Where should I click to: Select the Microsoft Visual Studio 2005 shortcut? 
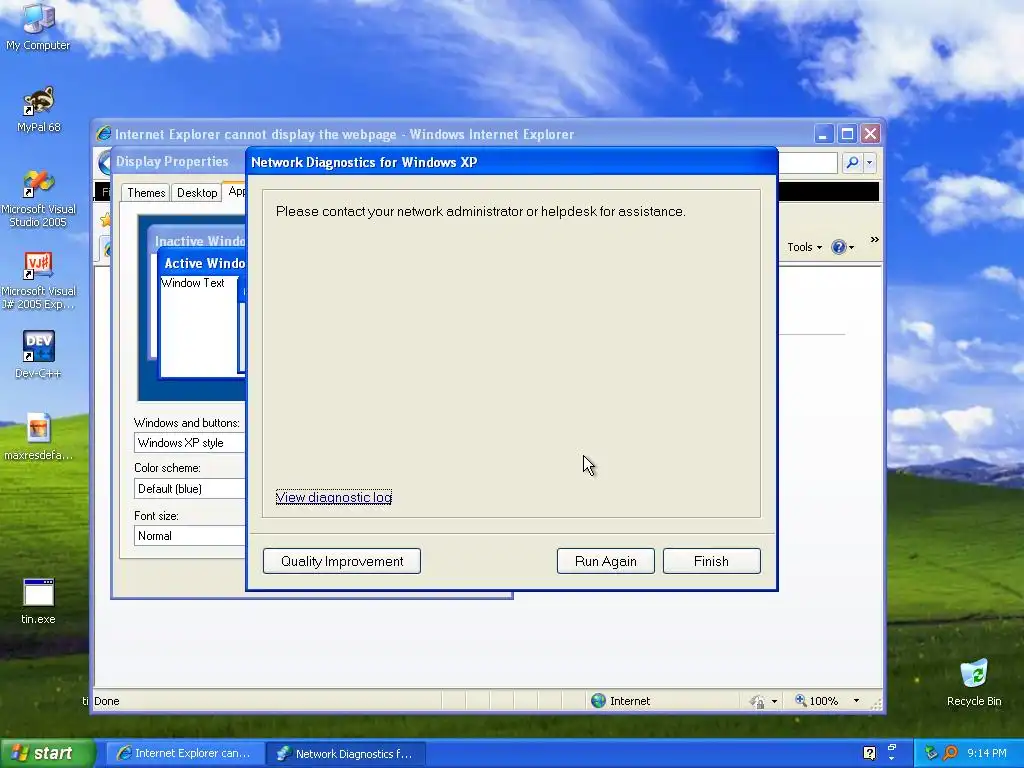click(x=39, y=199)
